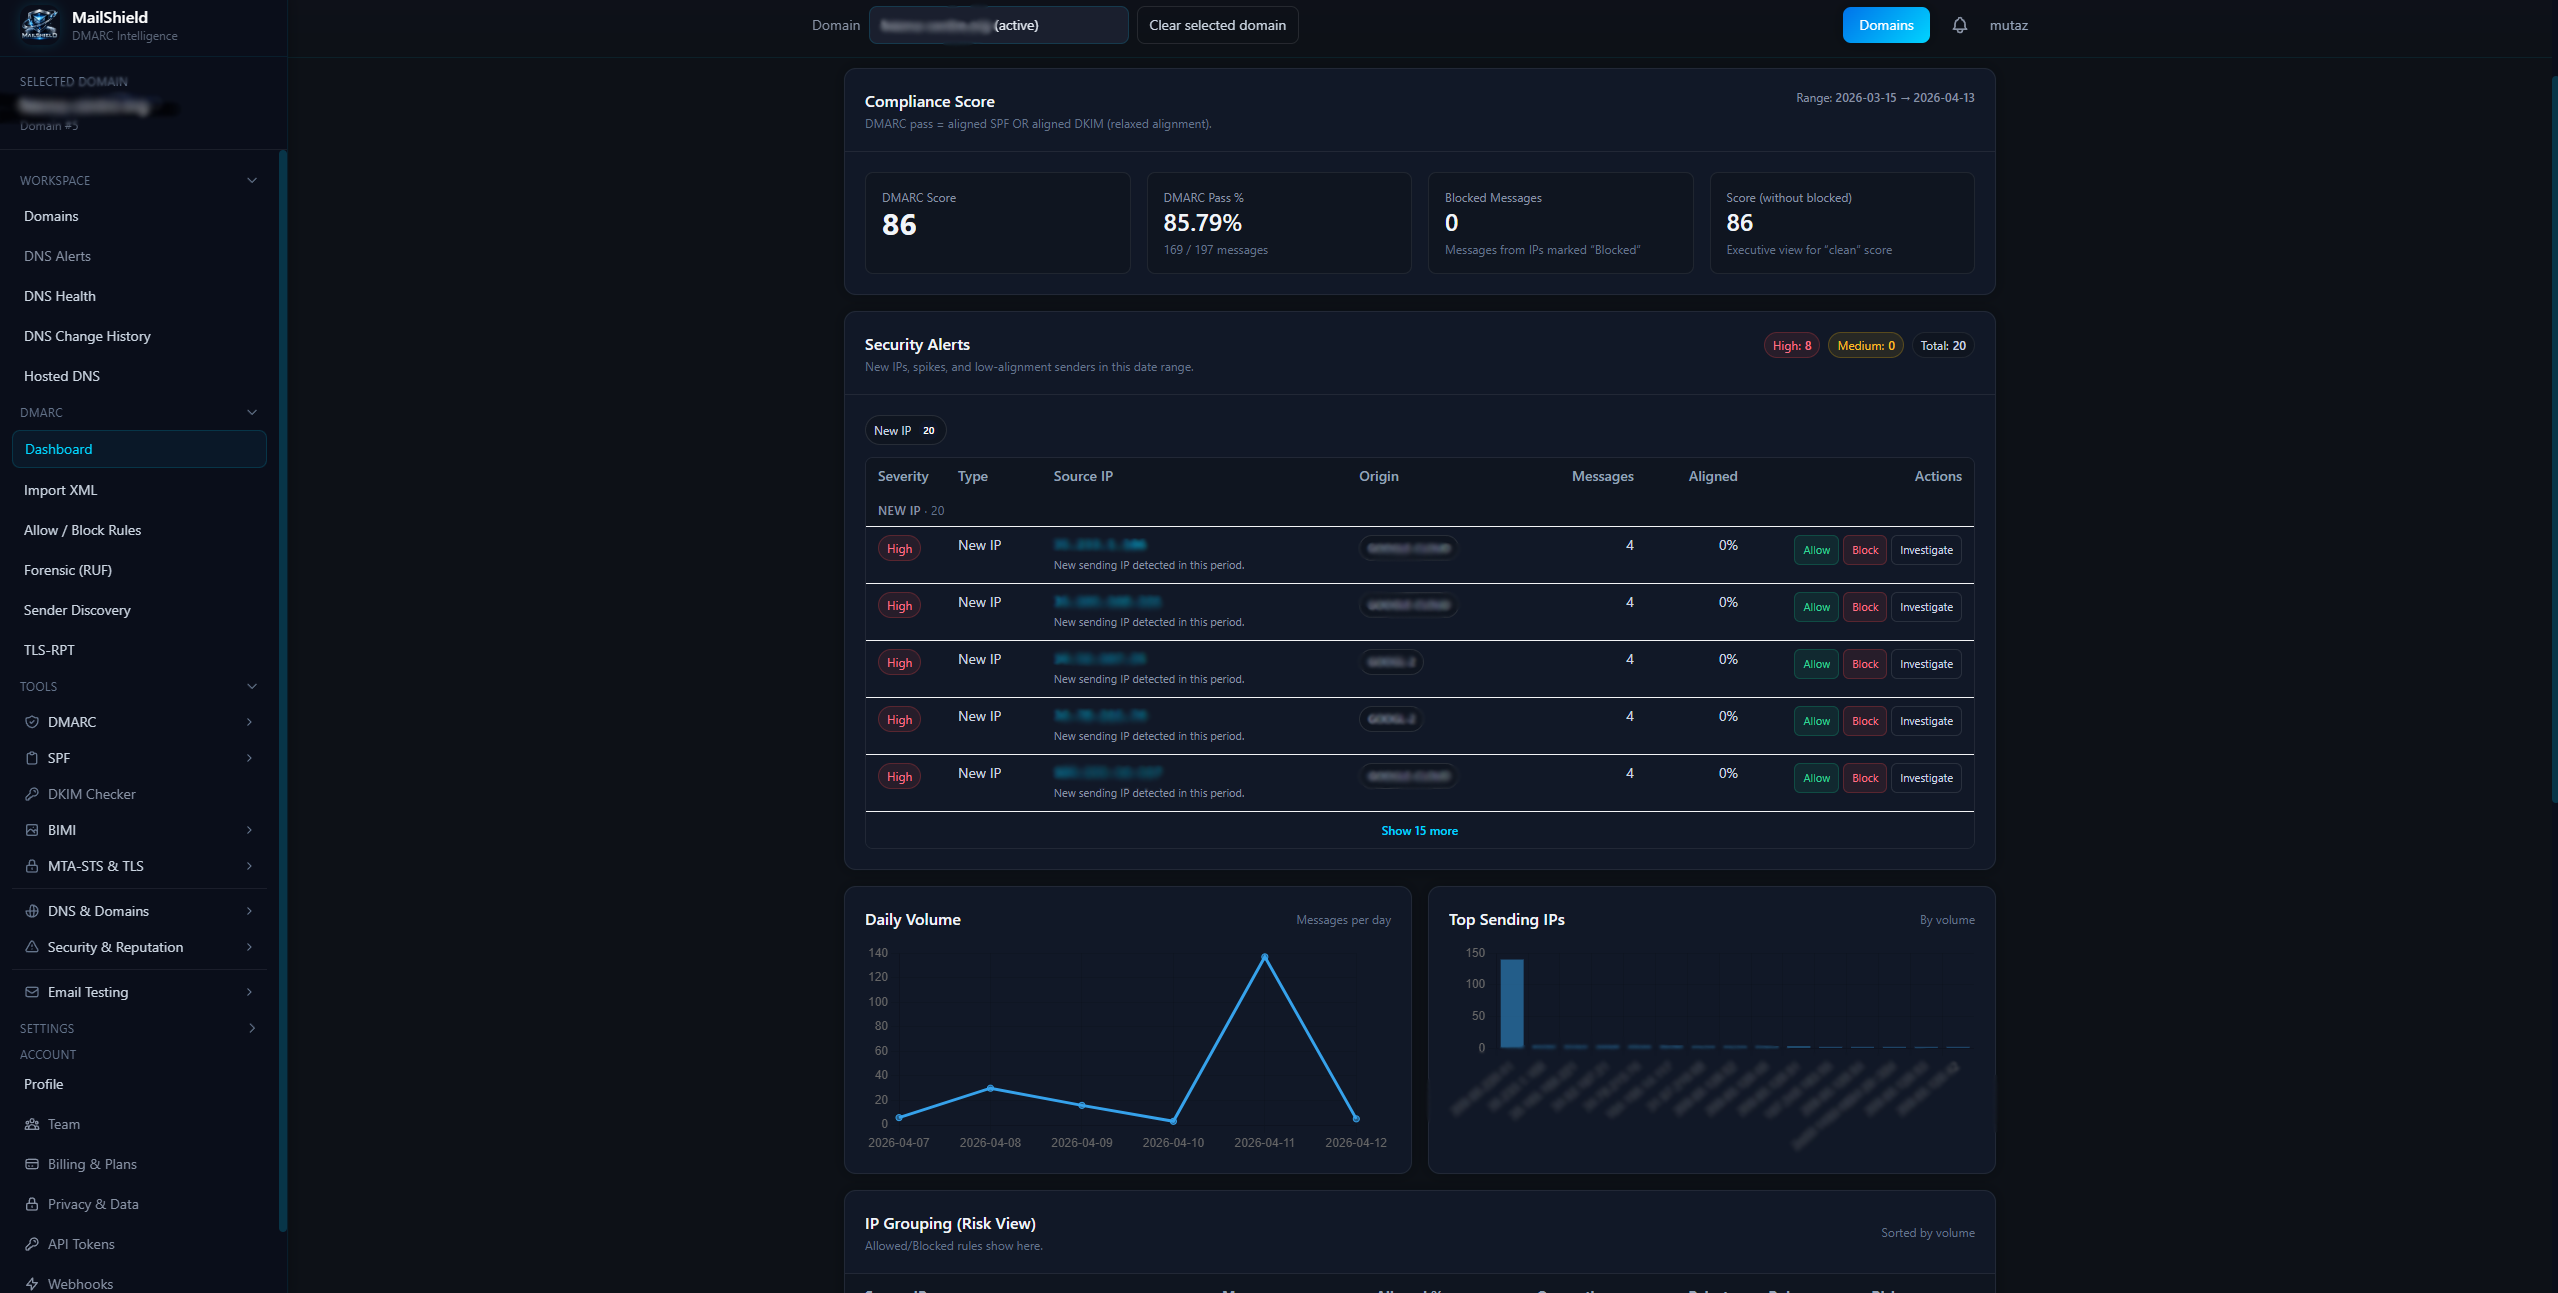Click Clear selected domain button
This screenshot has height=1293, width=2558.
pos(1217,25)
